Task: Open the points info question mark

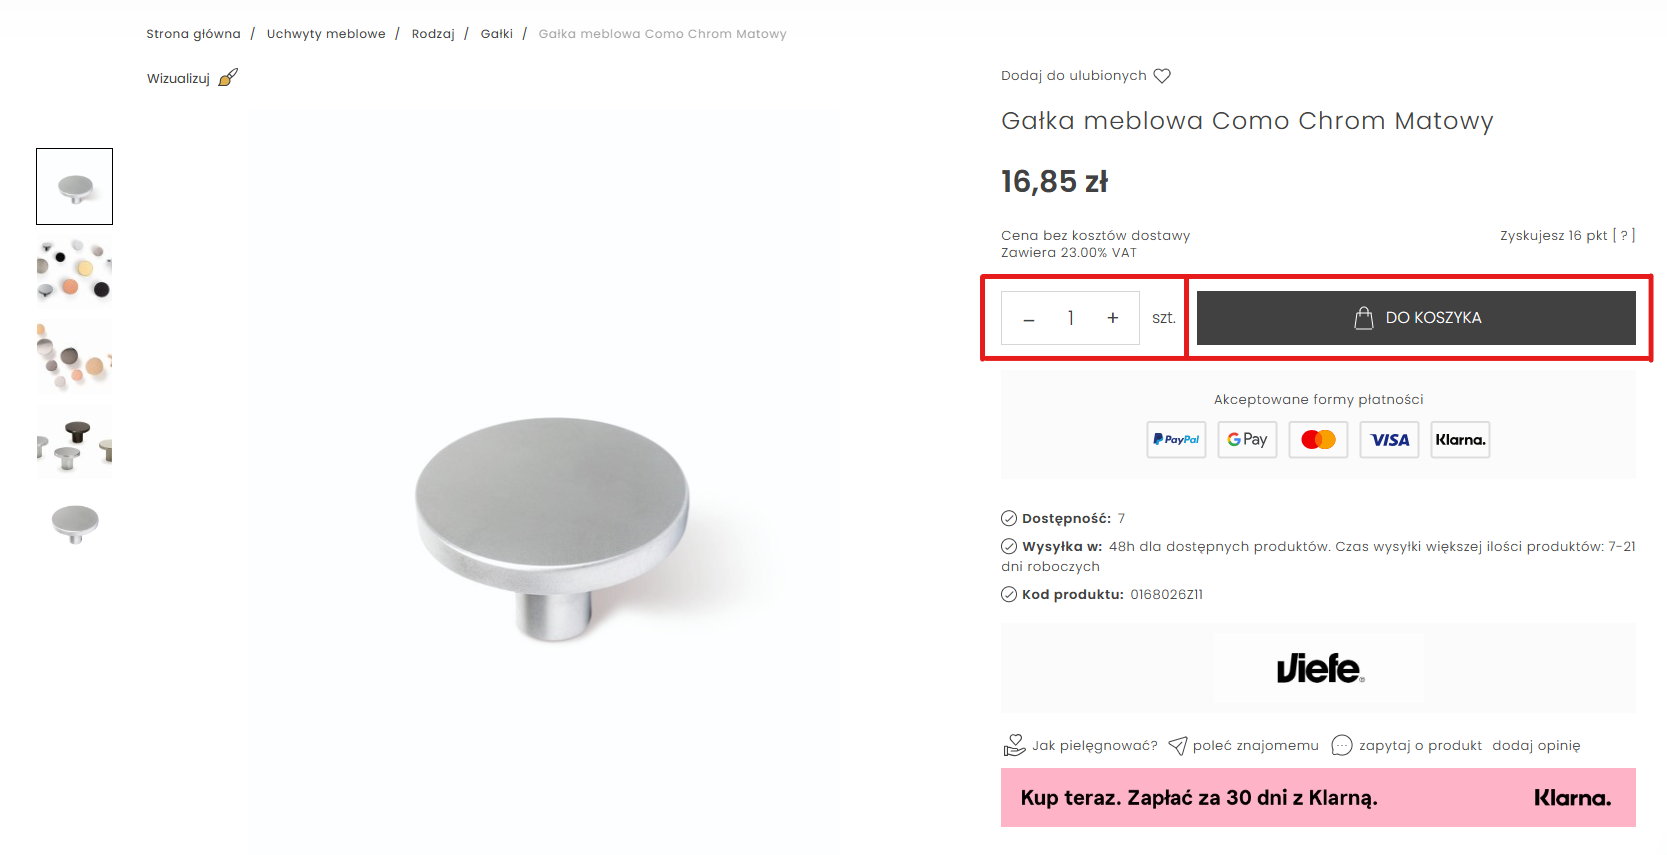Action: pyautogui.click(x=1624, y=236)
